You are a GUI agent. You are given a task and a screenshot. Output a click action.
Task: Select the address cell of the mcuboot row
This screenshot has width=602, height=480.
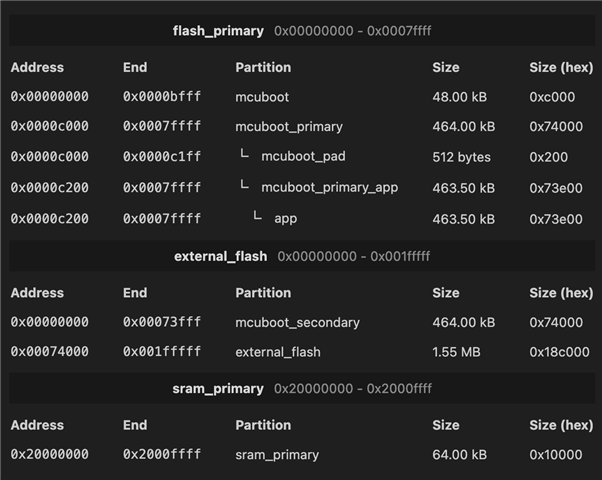click(x=50, y=96)
